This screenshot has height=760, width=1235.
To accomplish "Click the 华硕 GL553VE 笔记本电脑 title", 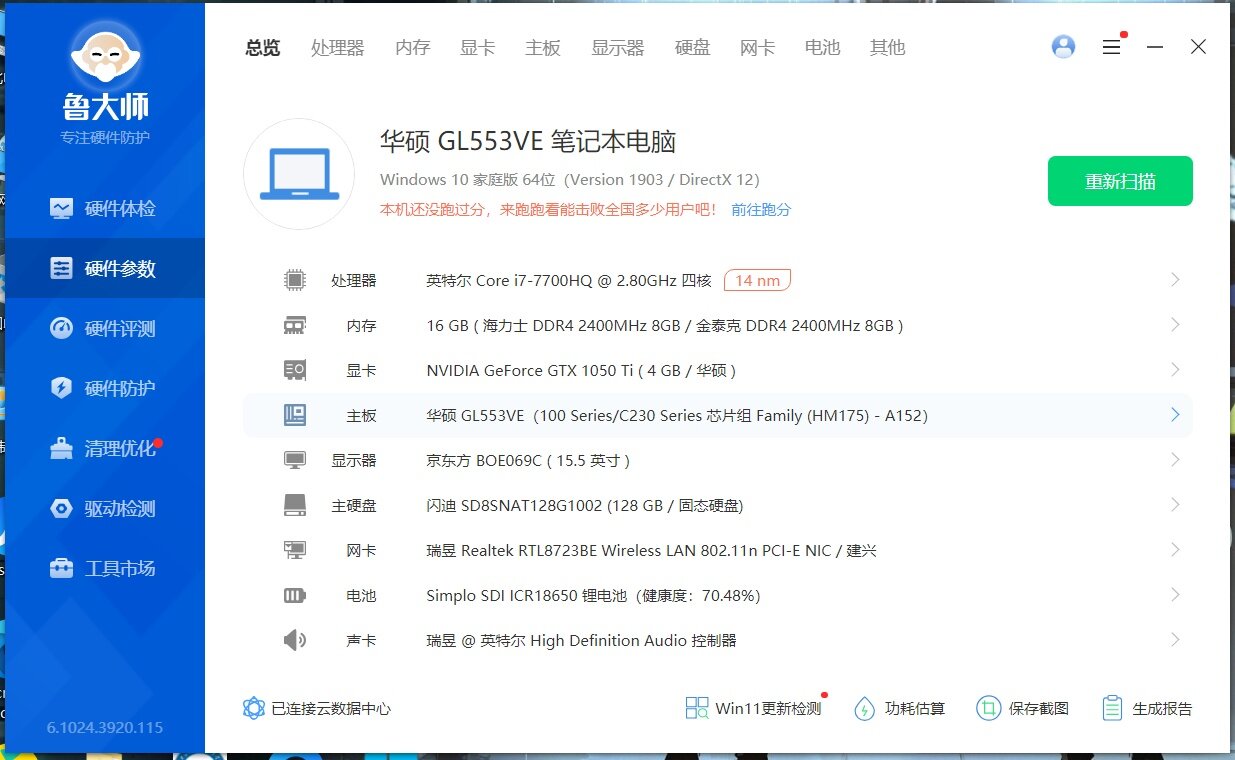I will 528,141.
